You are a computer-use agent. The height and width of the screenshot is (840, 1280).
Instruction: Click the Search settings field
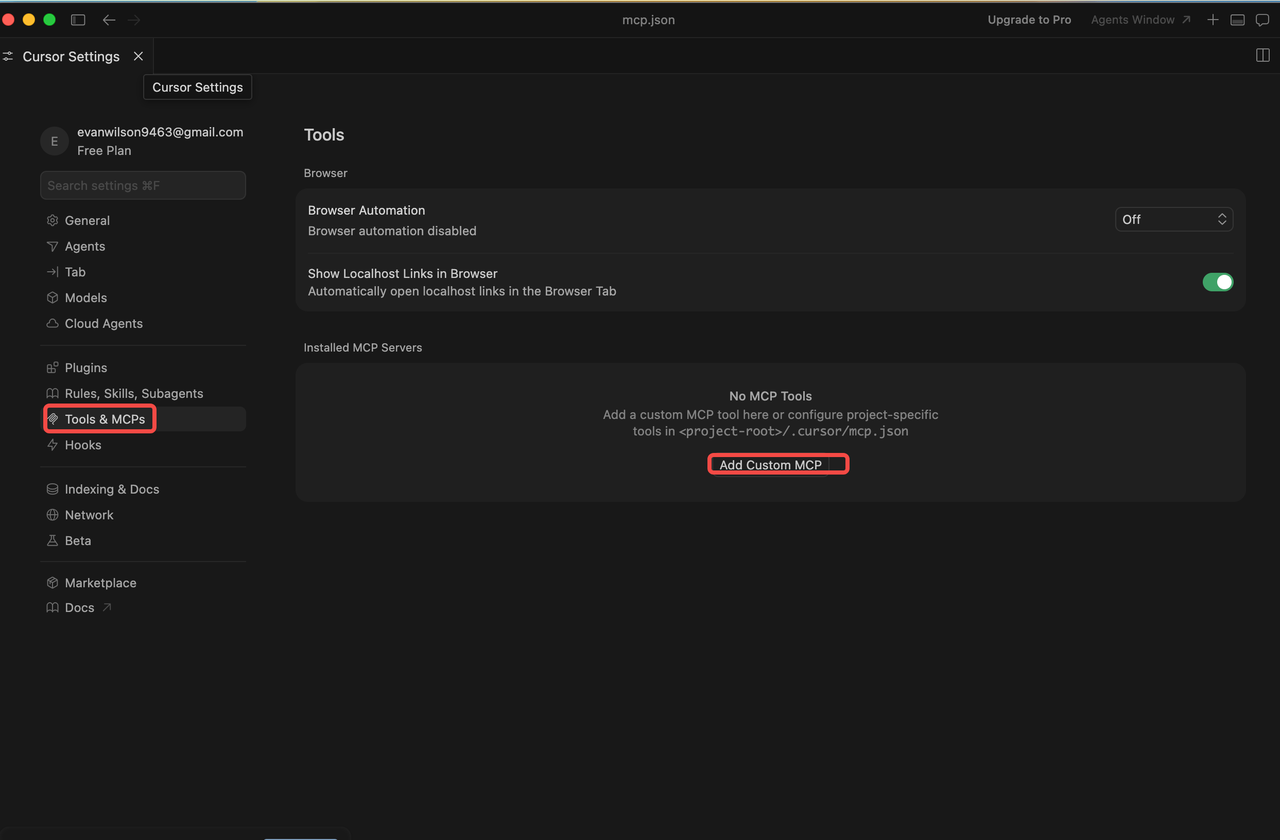[x=143, y=185]
